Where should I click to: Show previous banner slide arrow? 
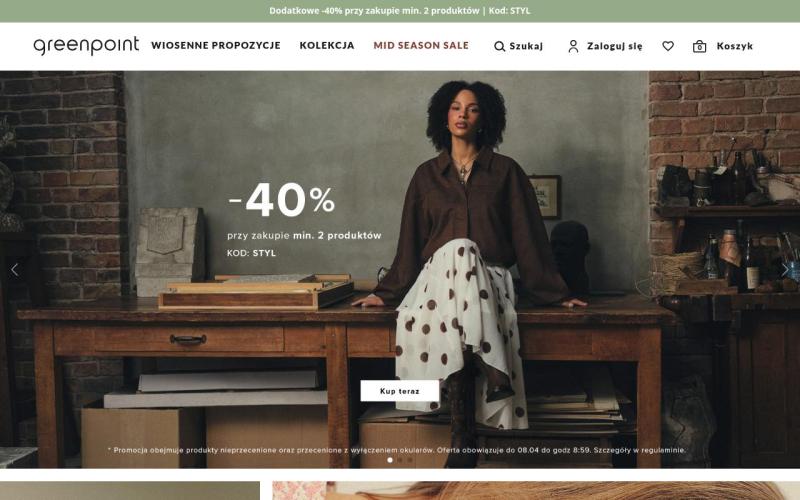coord(15,269)
